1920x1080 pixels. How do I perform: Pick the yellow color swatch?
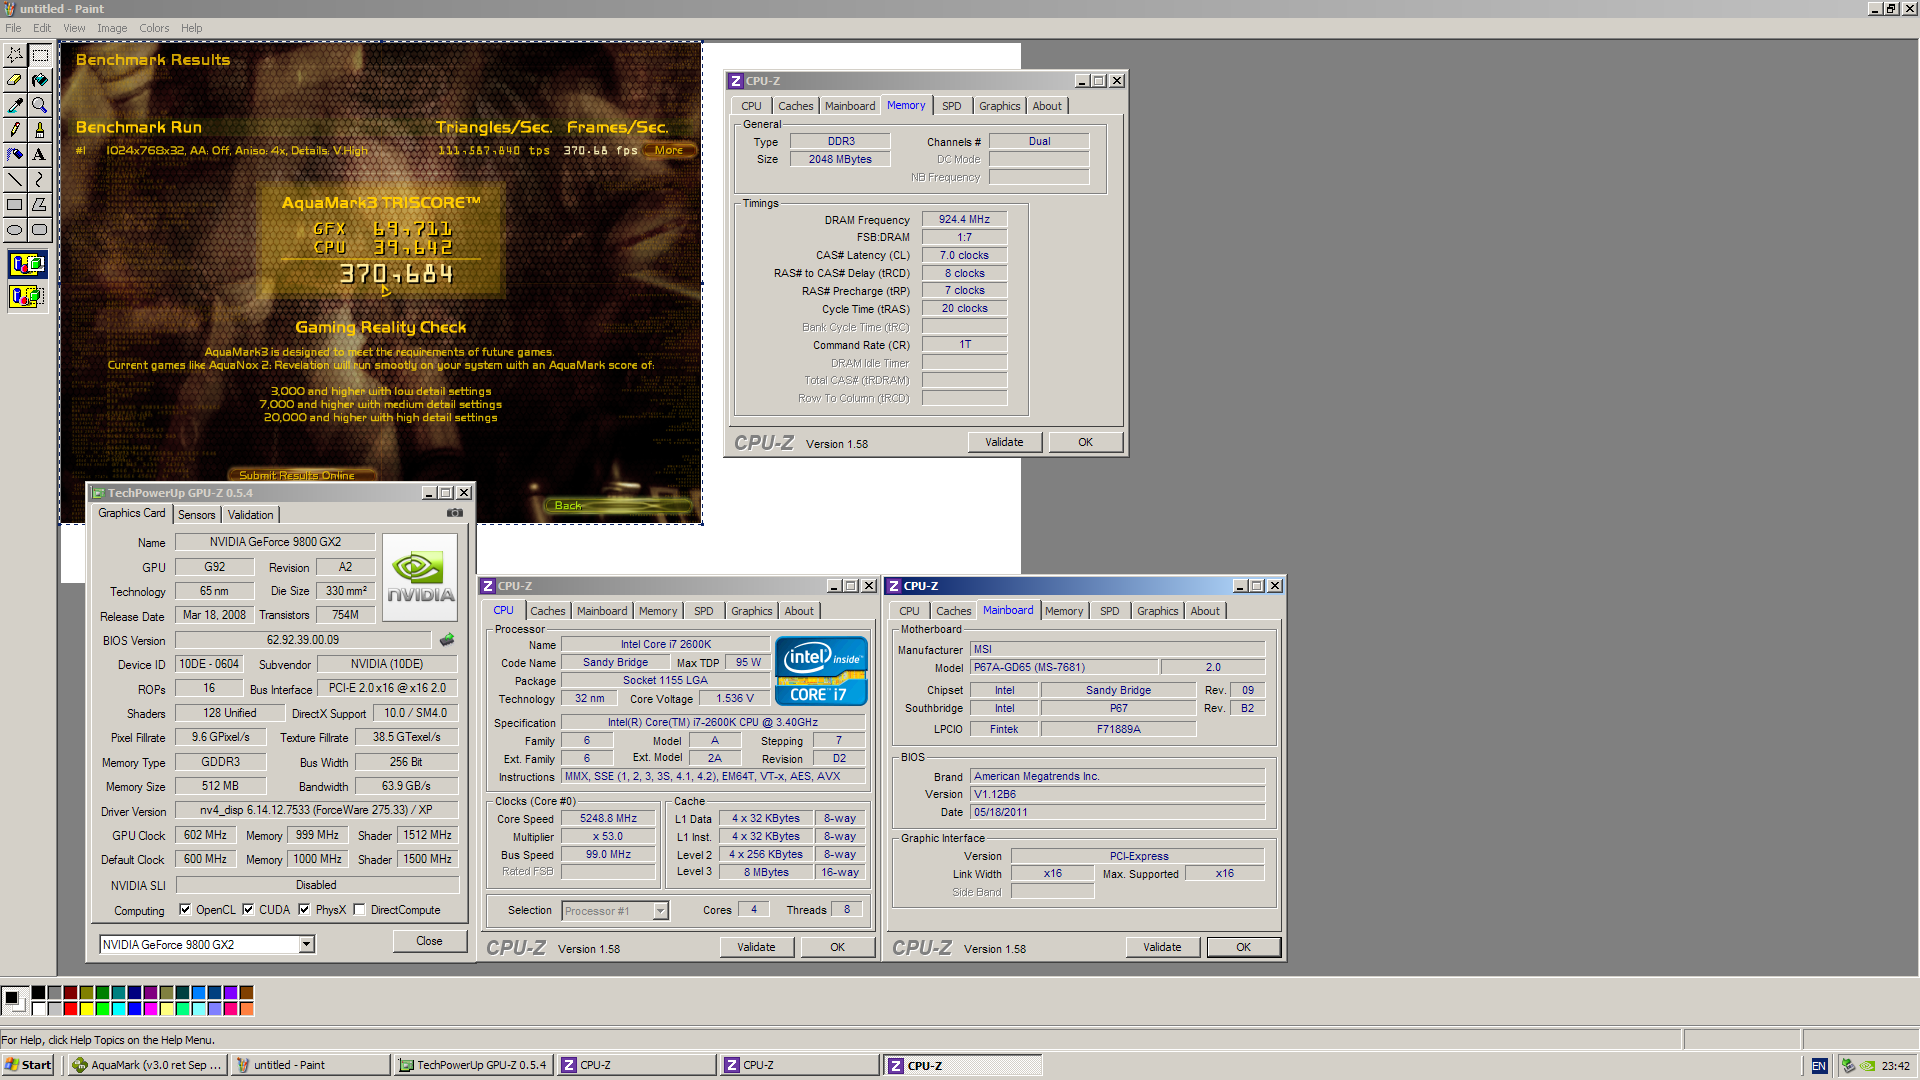(x=87, y=1009)
